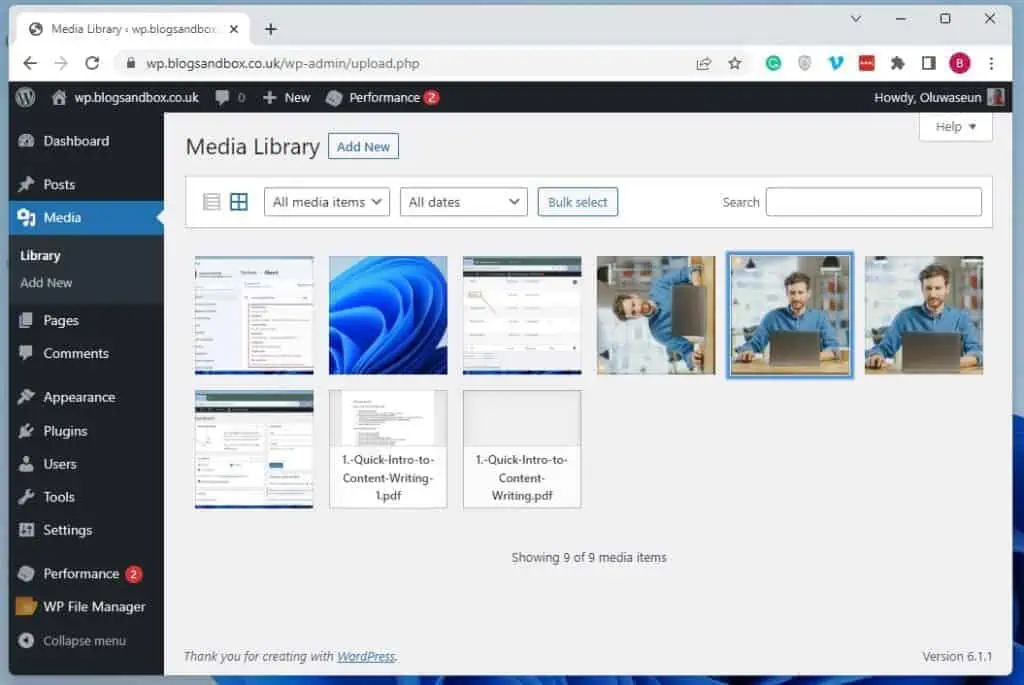The width and height of the screenshot is (1024, 685).
Task: Open the rotated man-with-laptop thumbnail
Action: click(656, 315)
